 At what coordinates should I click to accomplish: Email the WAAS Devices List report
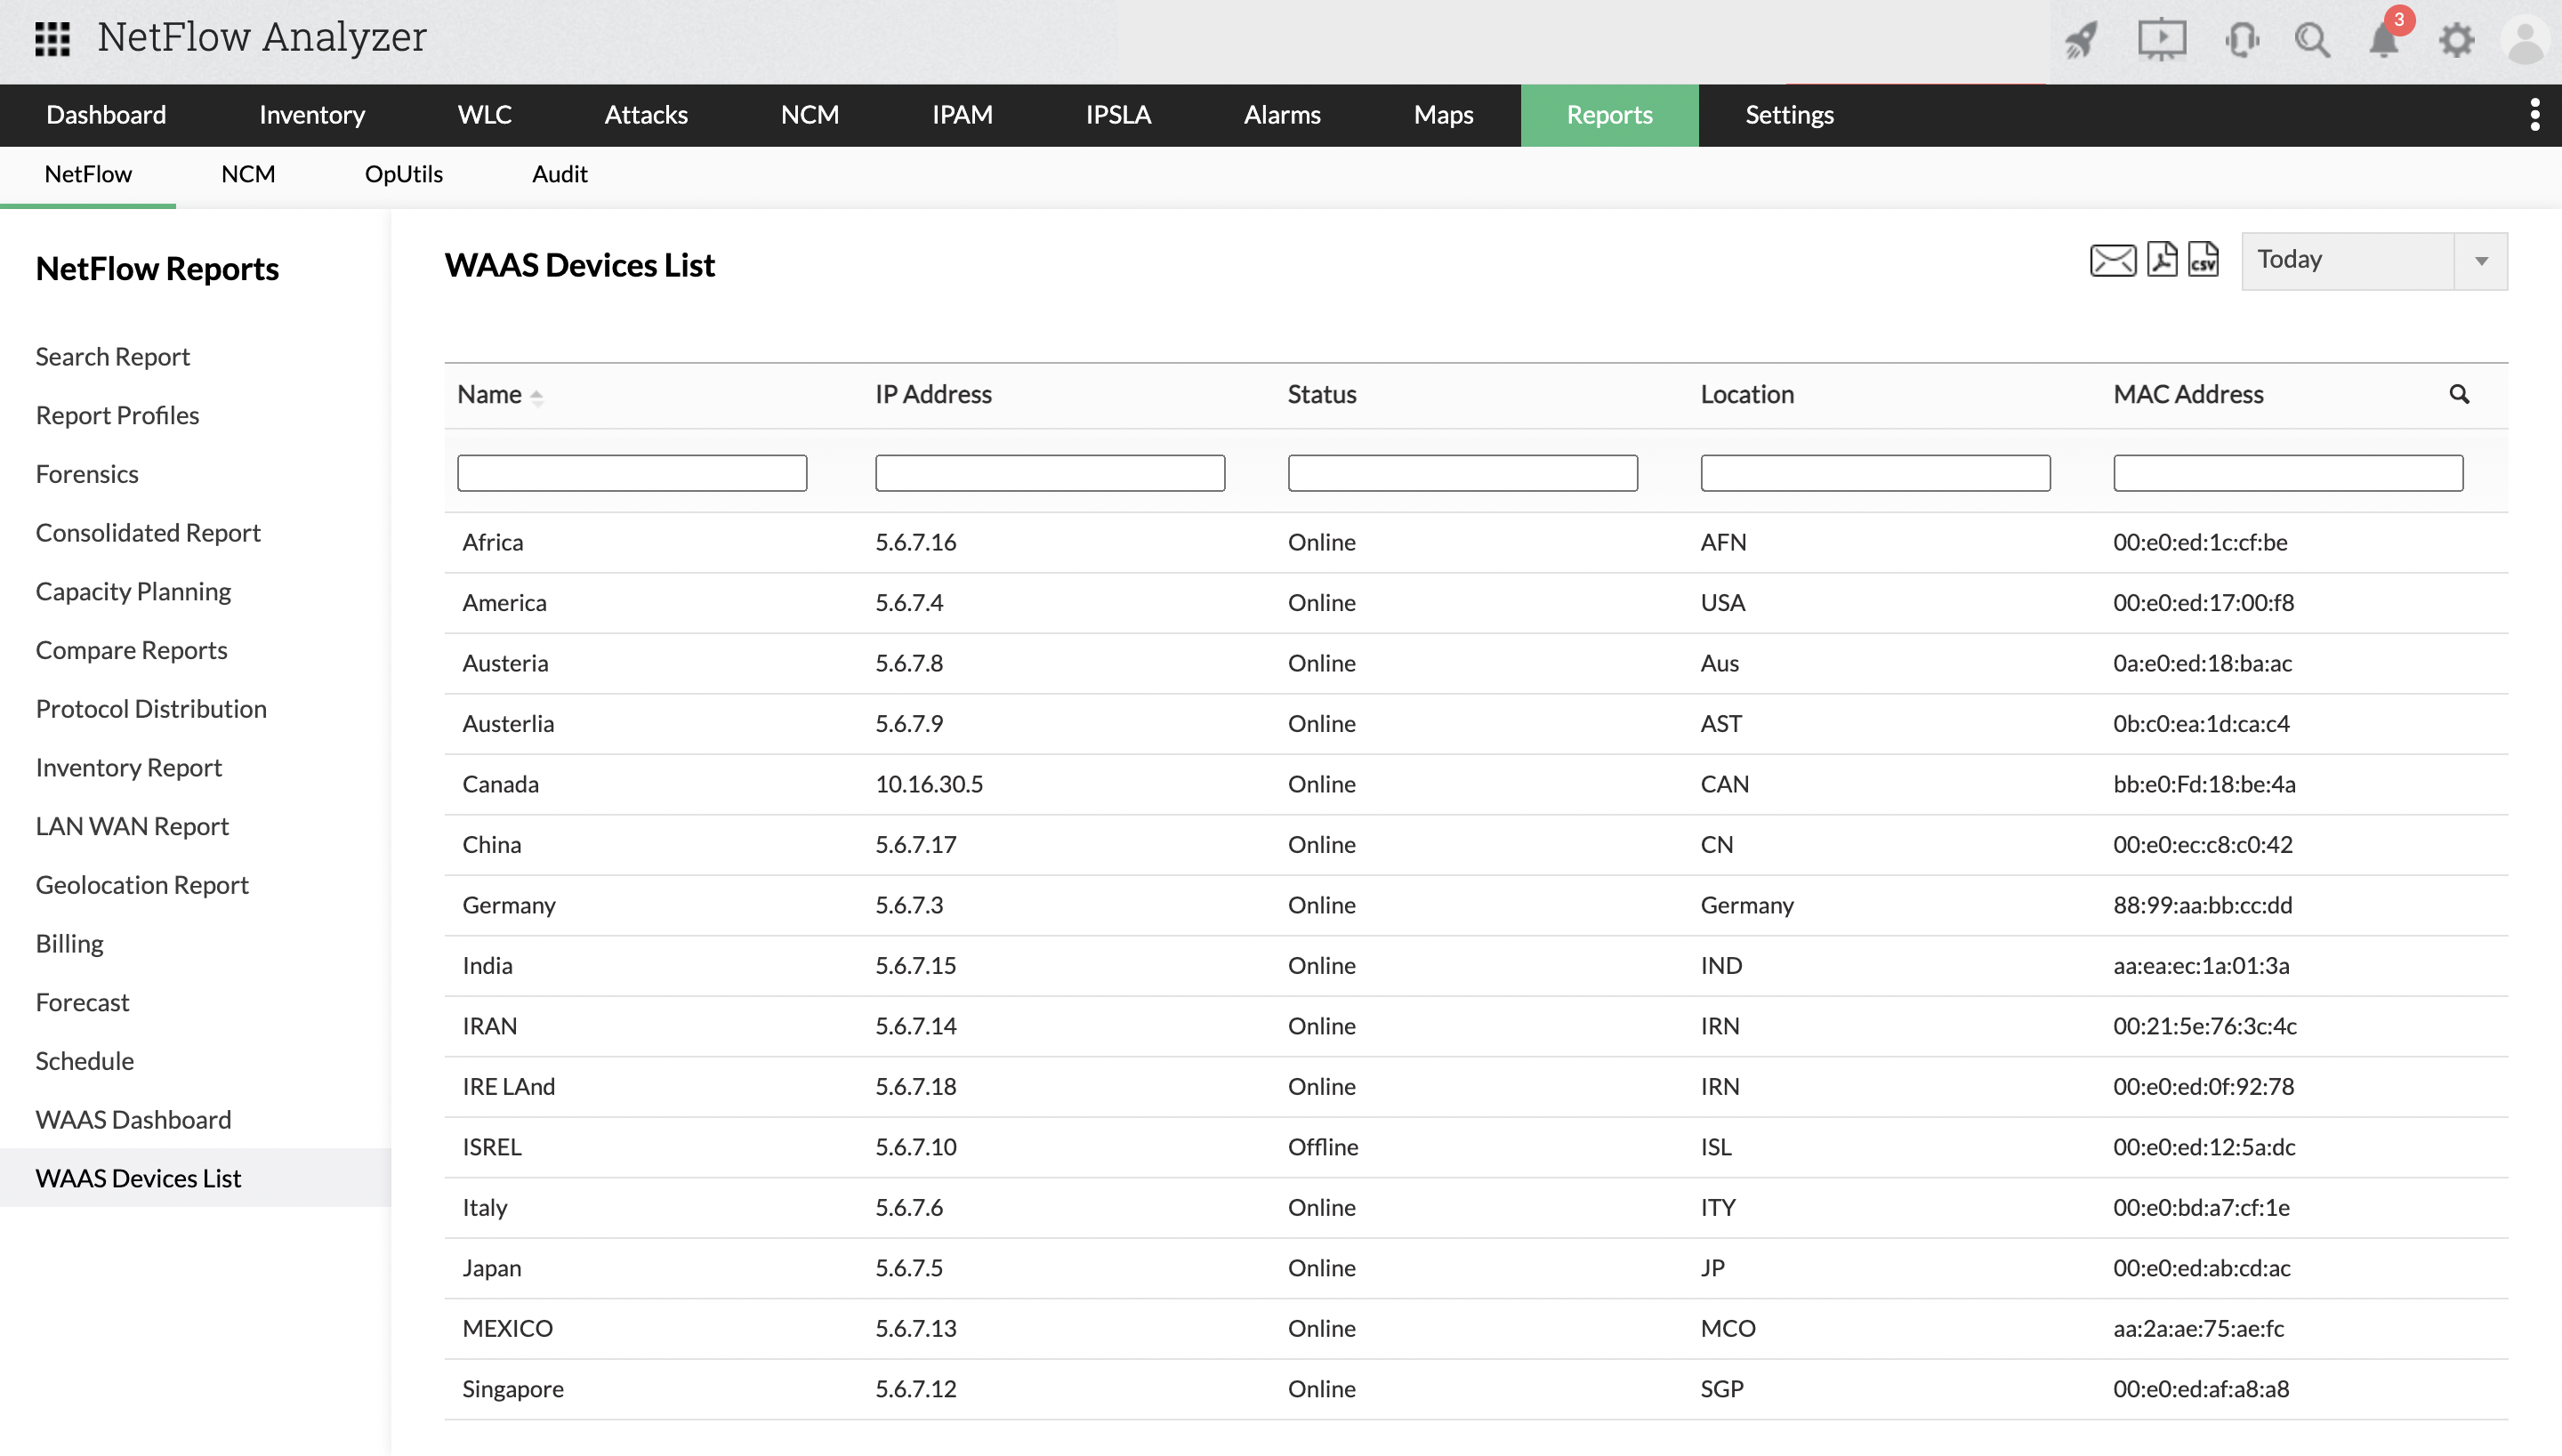point(2112,259)
